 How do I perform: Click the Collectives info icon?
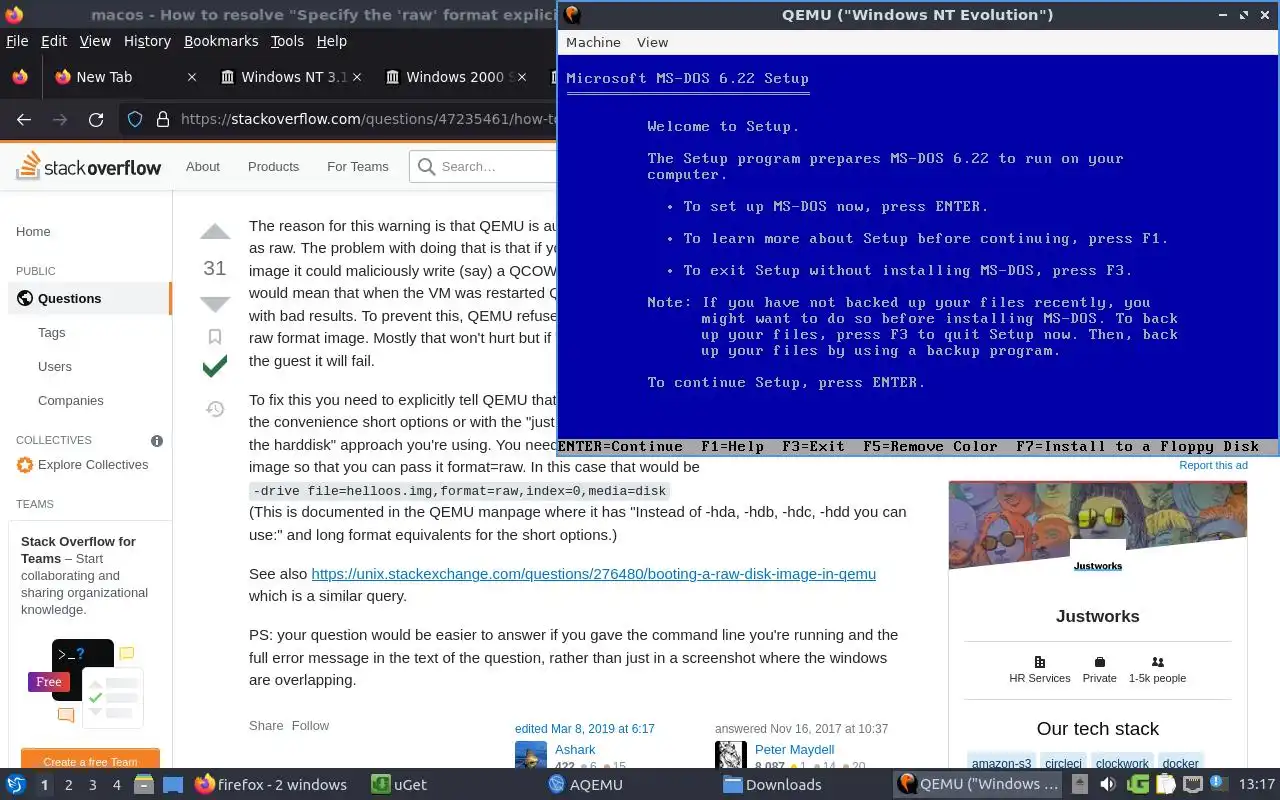pyautogui.click(x=157, y=440)
